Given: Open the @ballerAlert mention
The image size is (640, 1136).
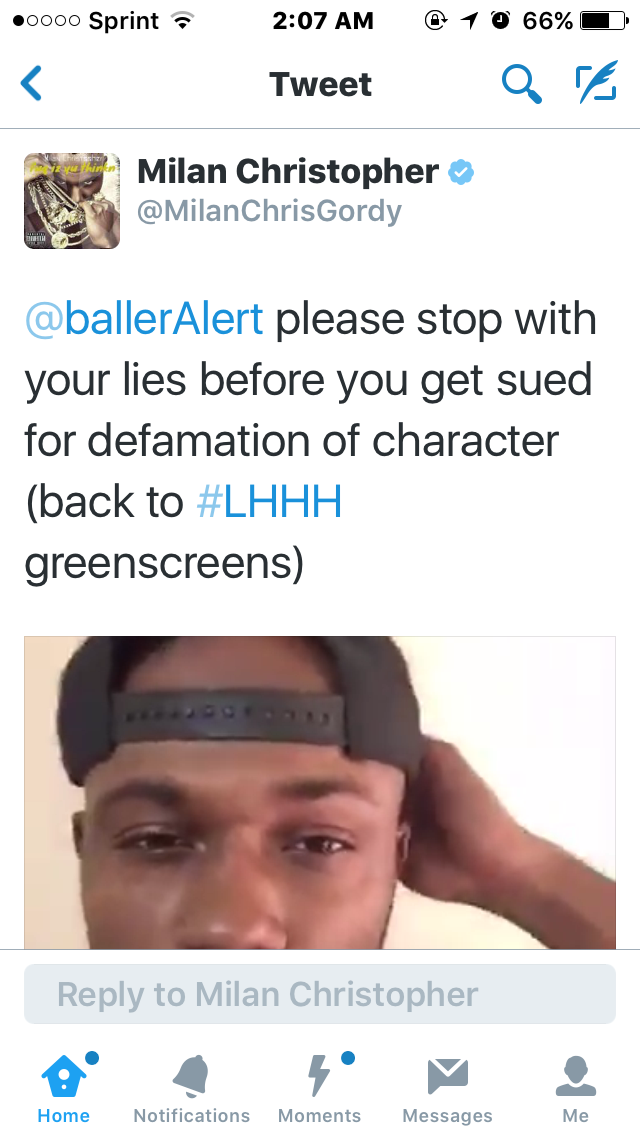Looking at the screenshot, I should [x=144, y=320].
